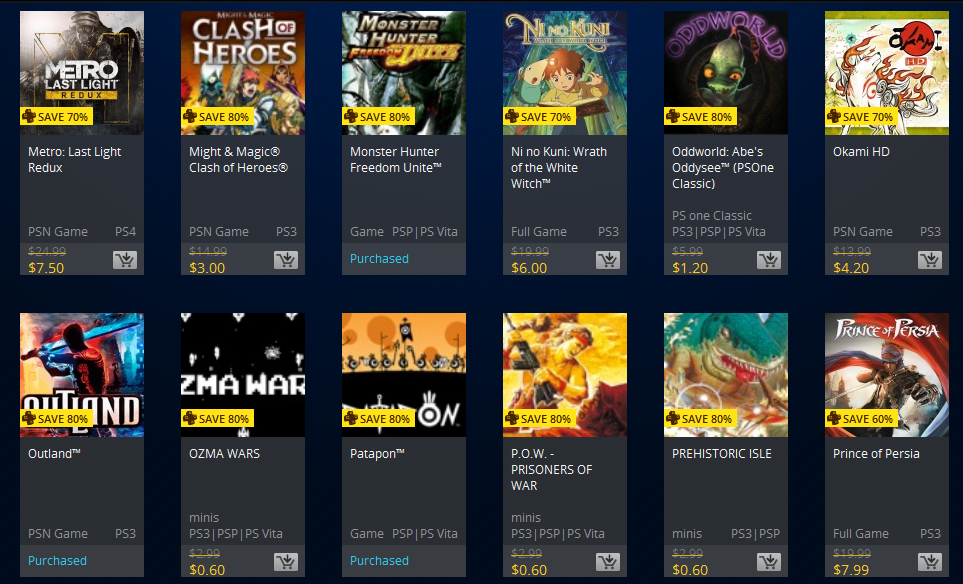
Task: Open Monster Hunter Freedom Unite cover image
Action: tap(404, 72)
